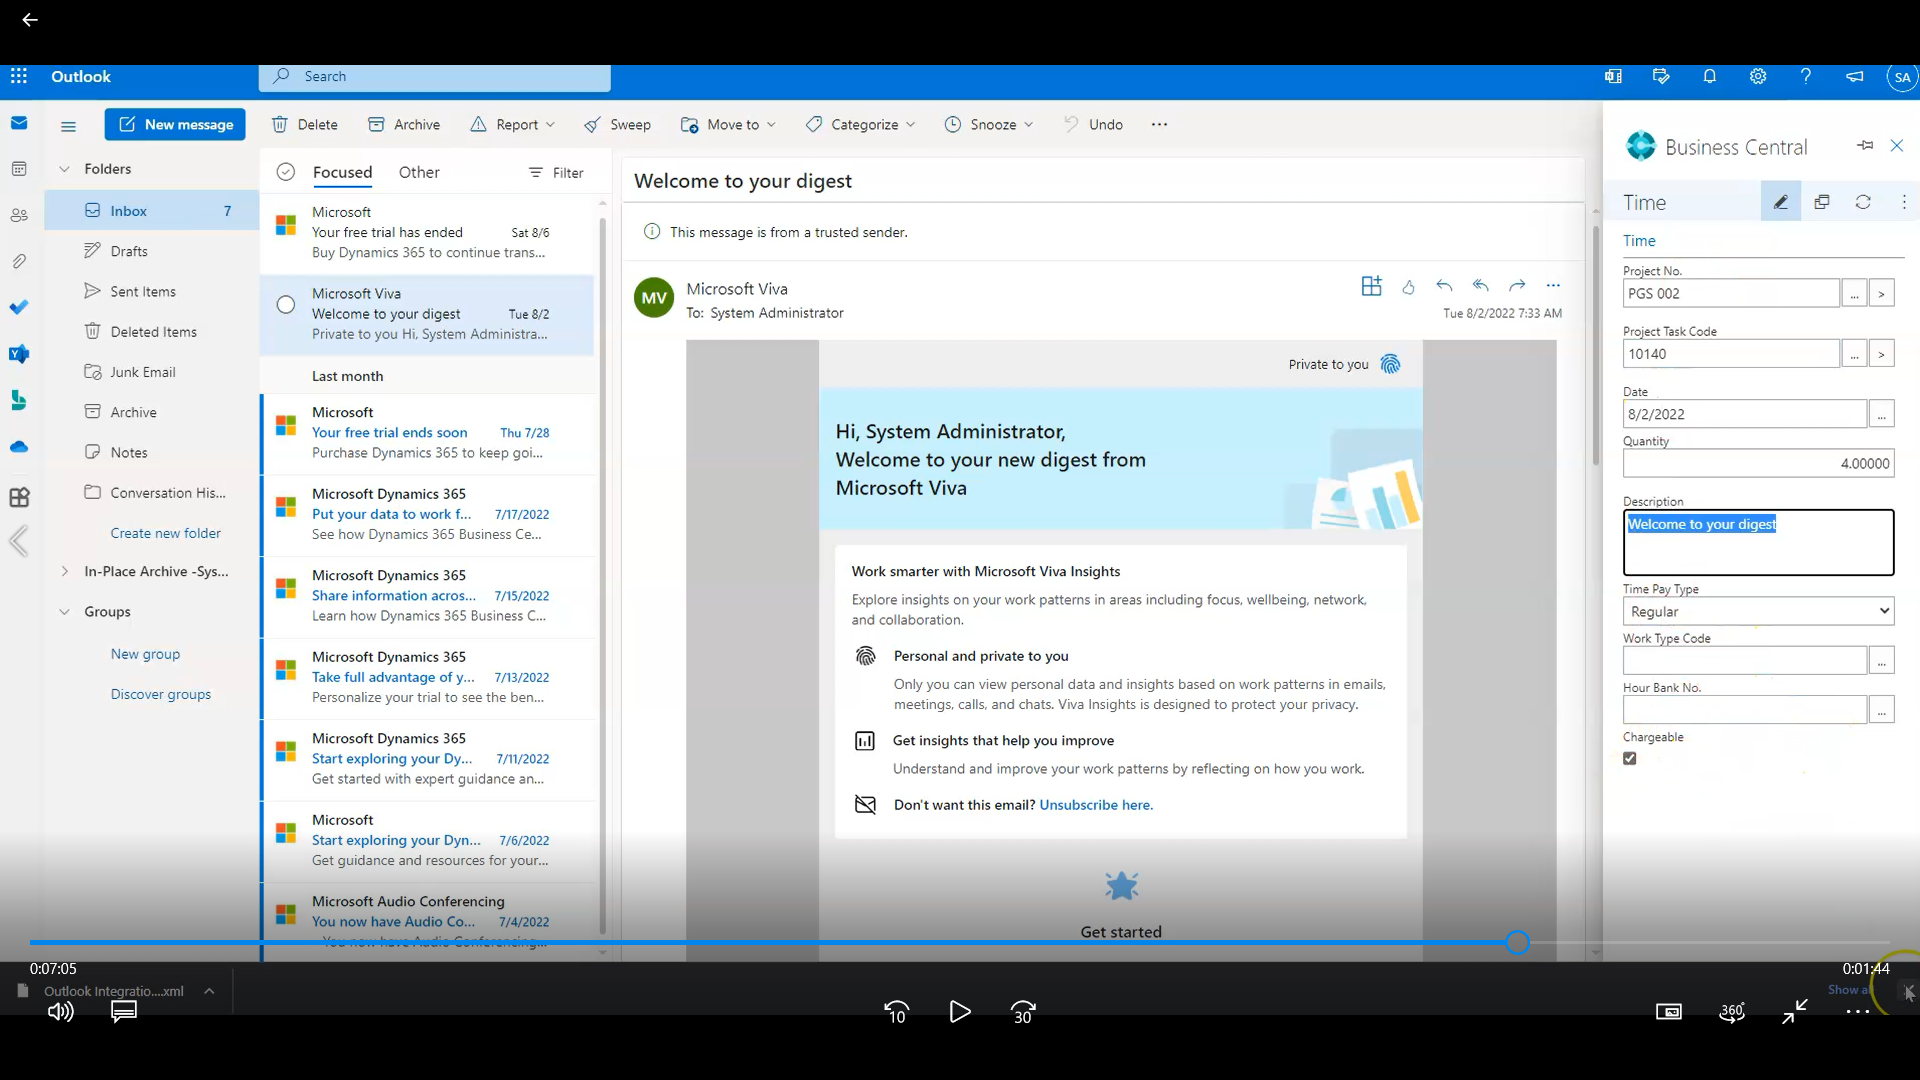Click the Archive toolbar button
The width and height of the screenshot is (1920, 1080).
(404, 125)
